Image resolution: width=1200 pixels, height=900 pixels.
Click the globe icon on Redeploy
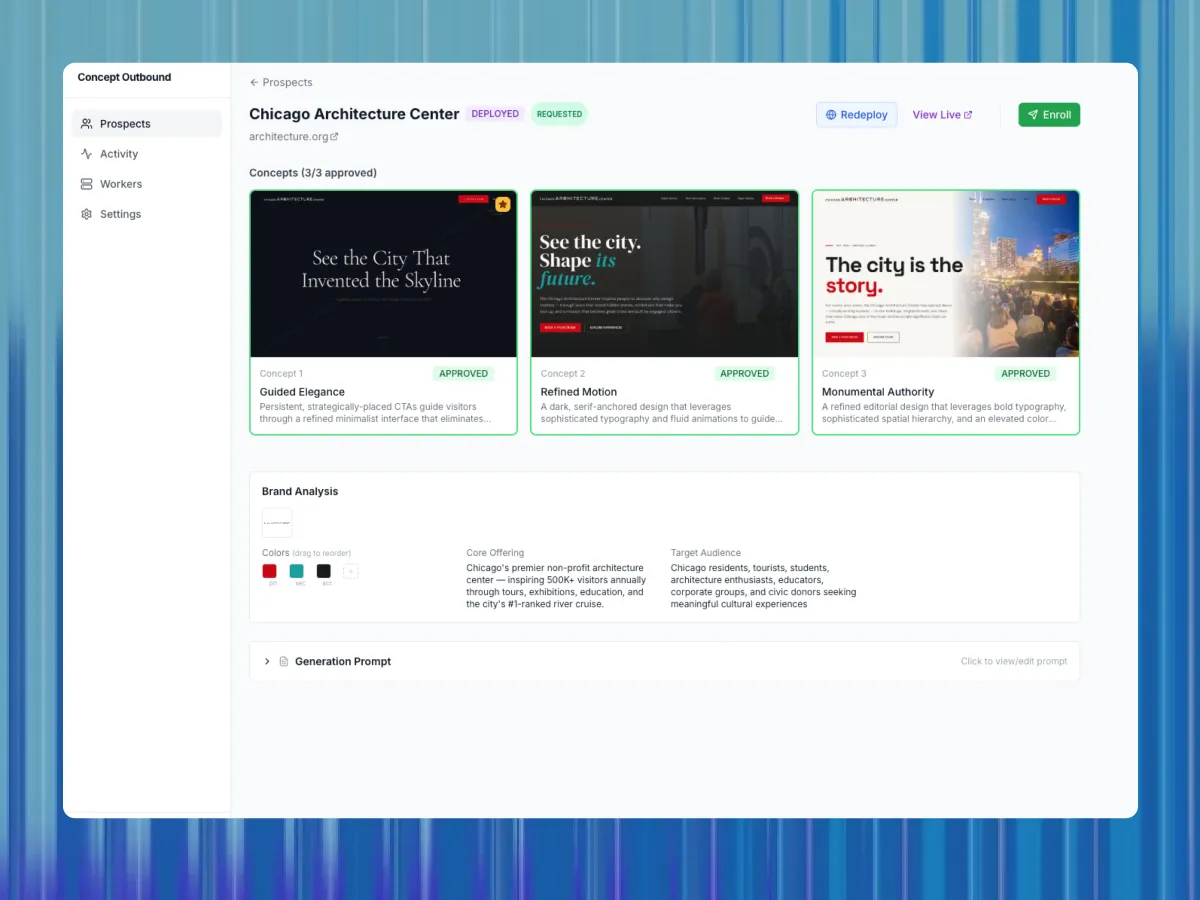(831, 115)
